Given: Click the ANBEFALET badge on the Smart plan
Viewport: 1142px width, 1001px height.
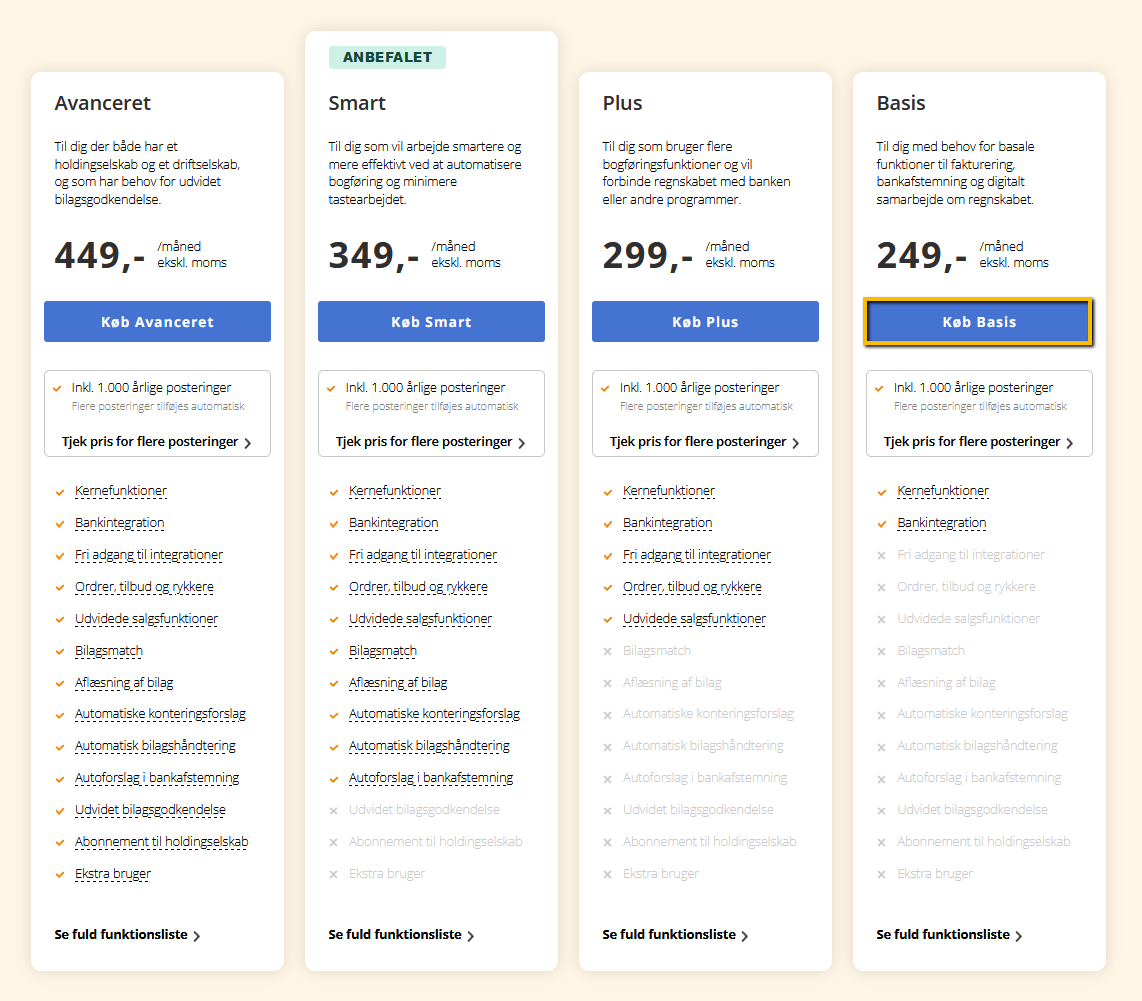Looking at the screenshot, I should (387, 57).
